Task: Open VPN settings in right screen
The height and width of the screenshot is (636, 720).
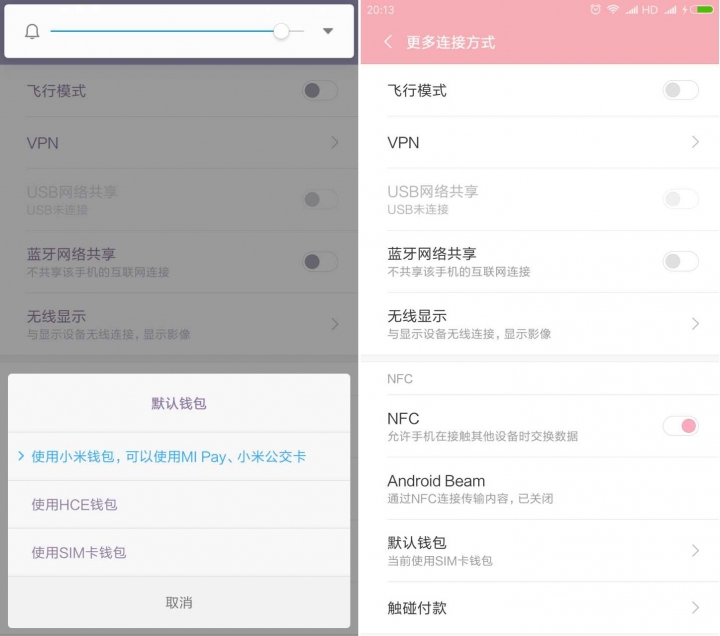Action: [540, 142]
